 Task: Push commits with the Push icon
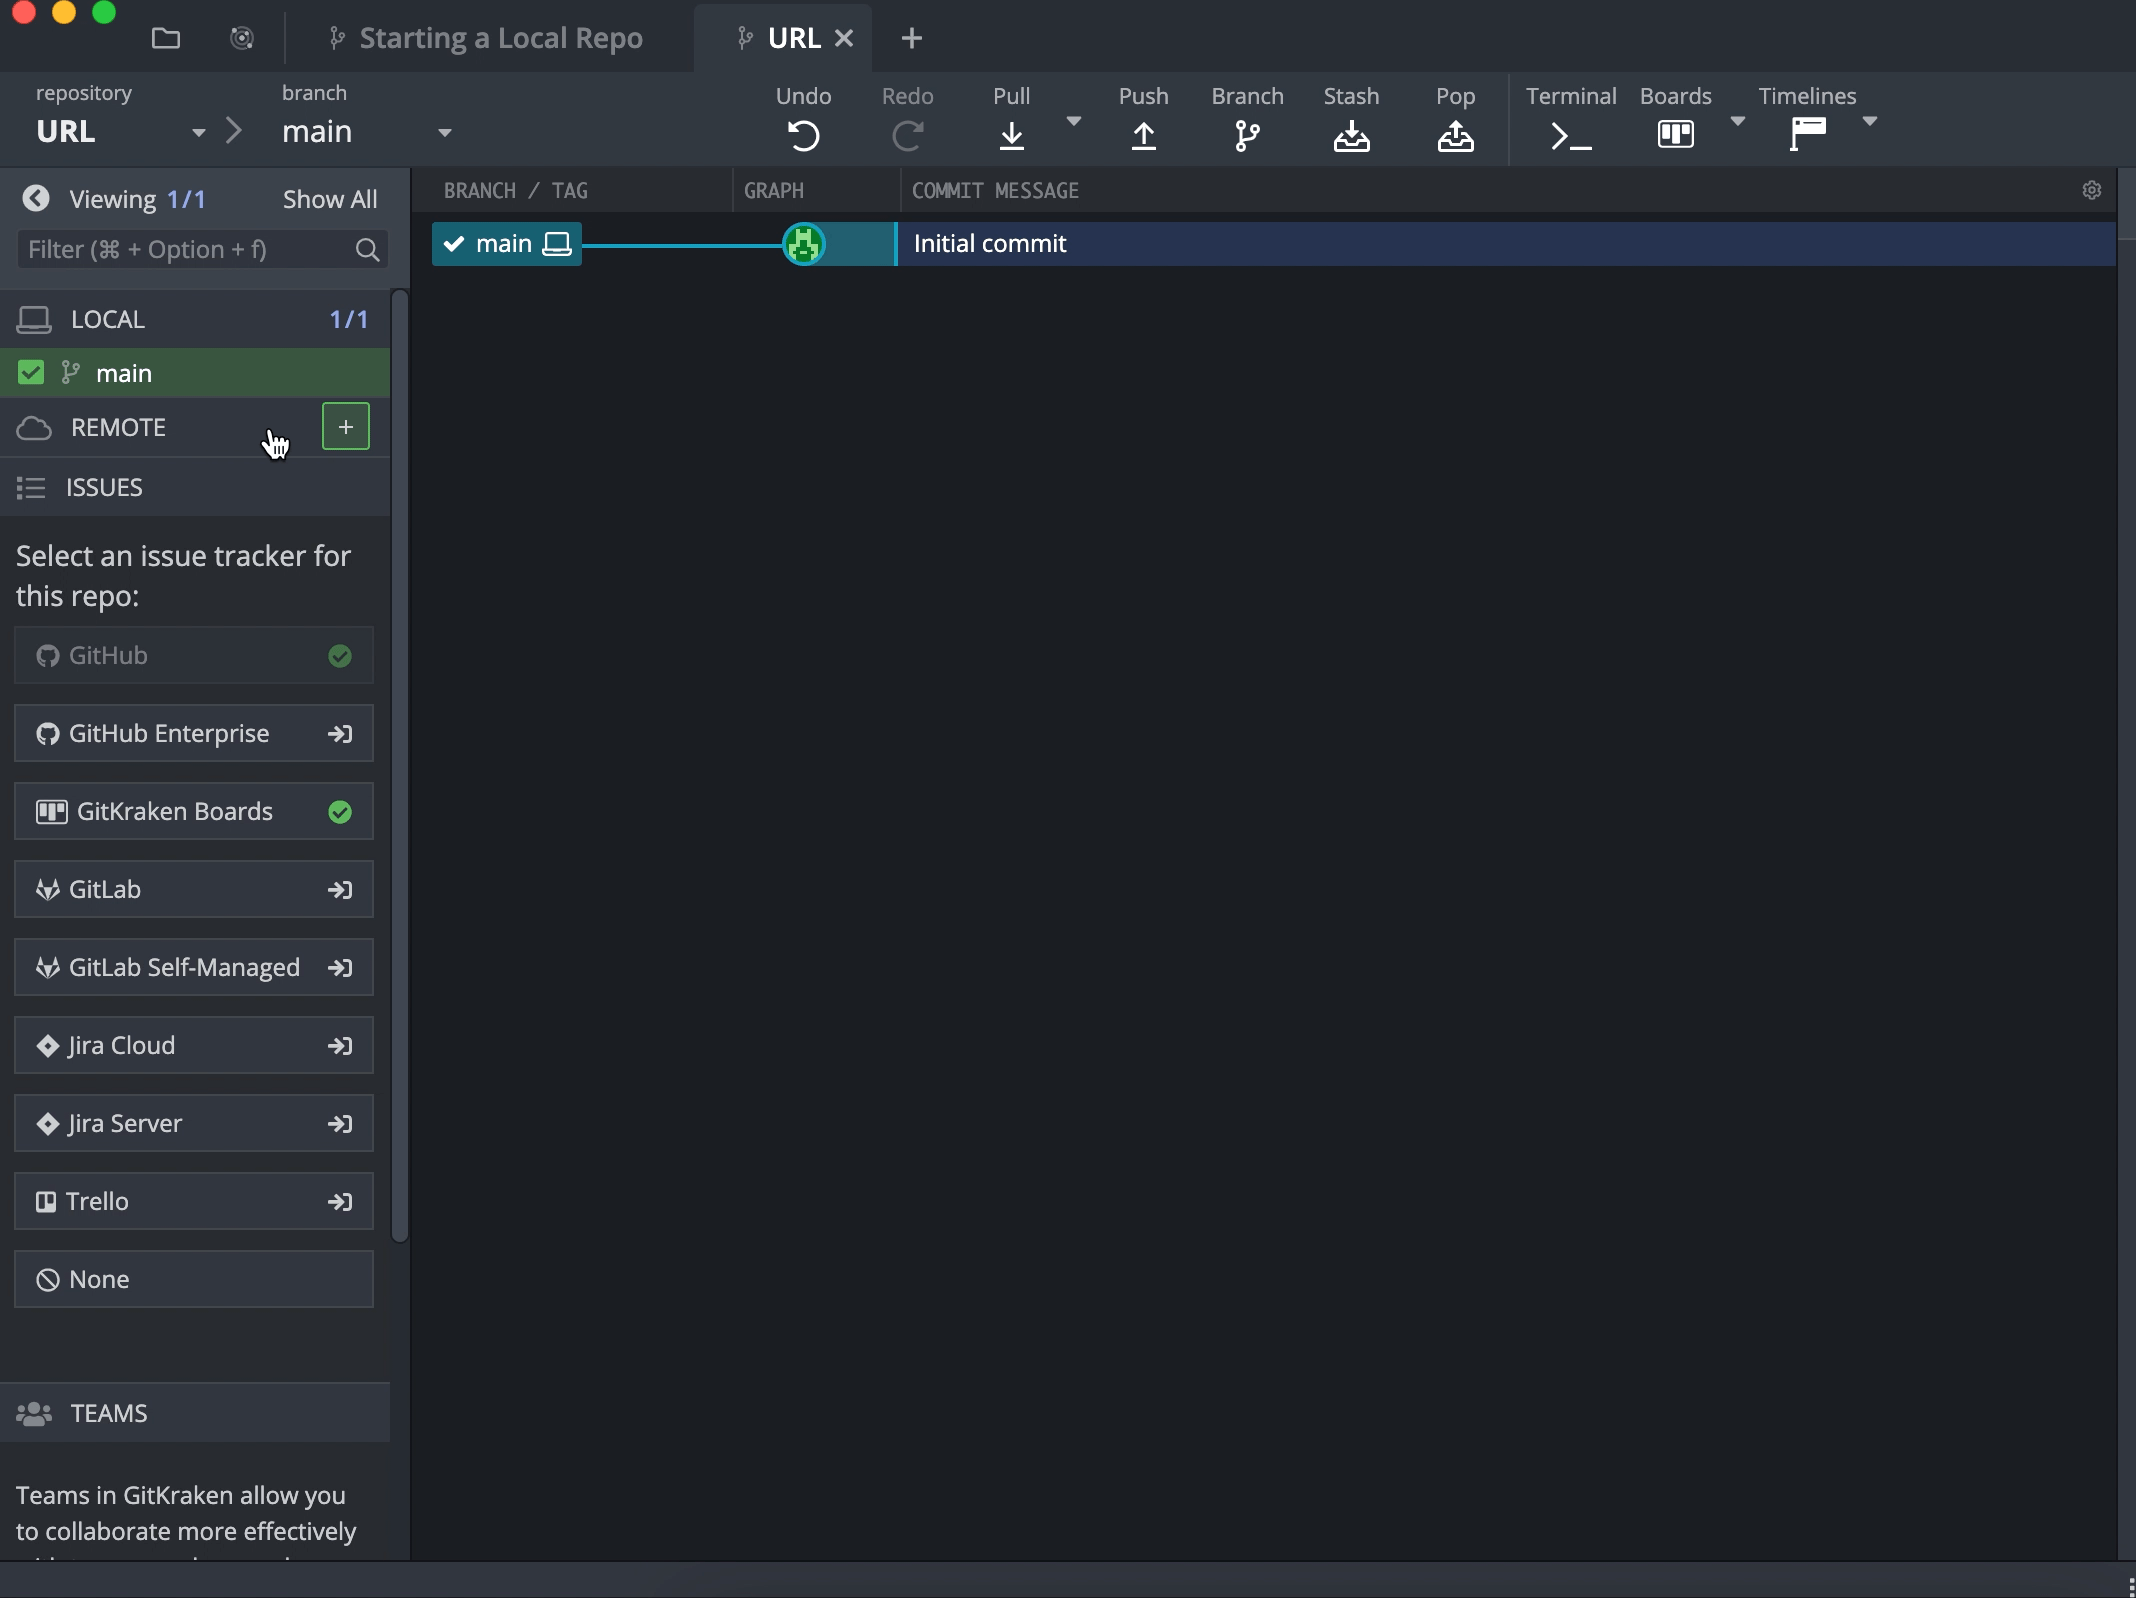click(1143, 135)
